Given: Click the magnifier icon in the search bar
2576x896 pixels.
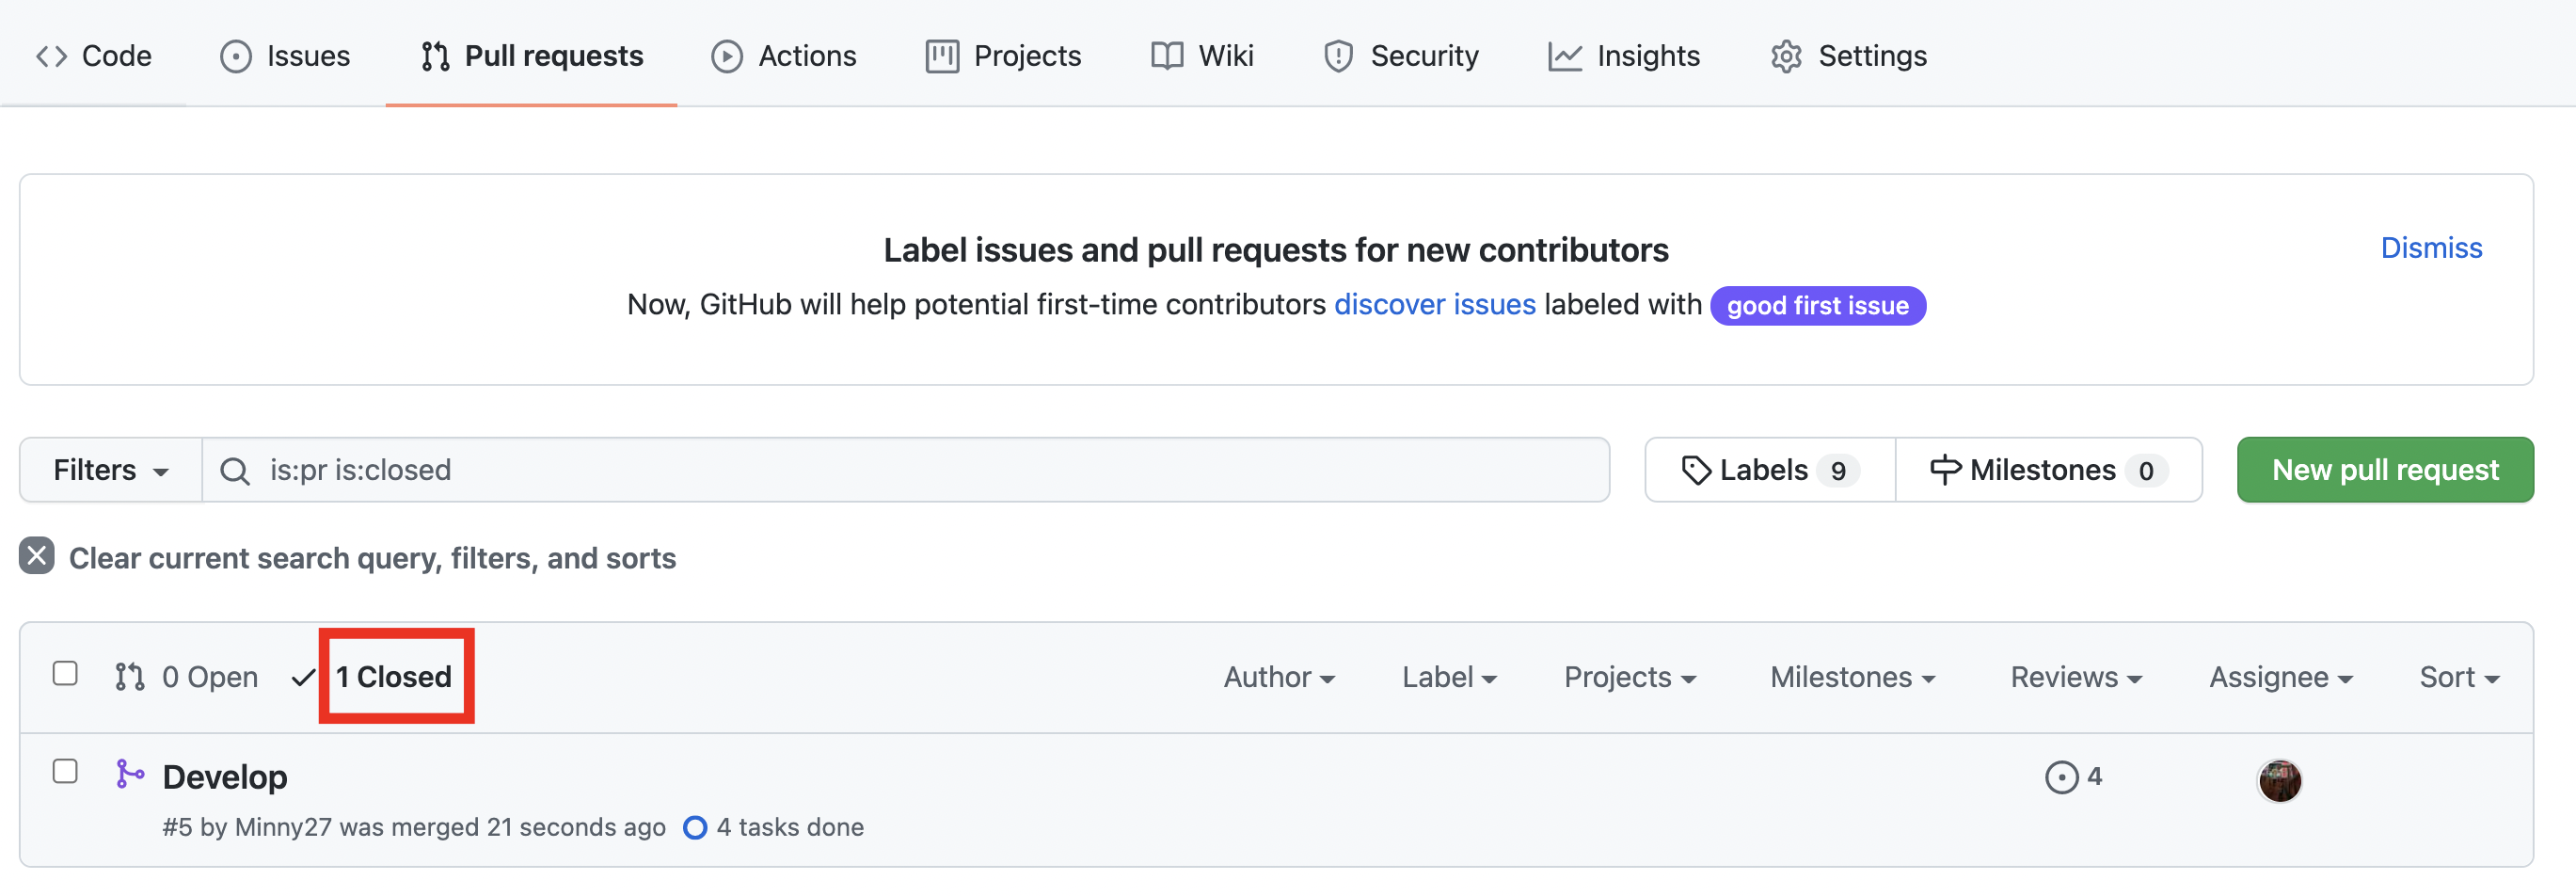Looking at the screenshot, I should click(235, 470).
